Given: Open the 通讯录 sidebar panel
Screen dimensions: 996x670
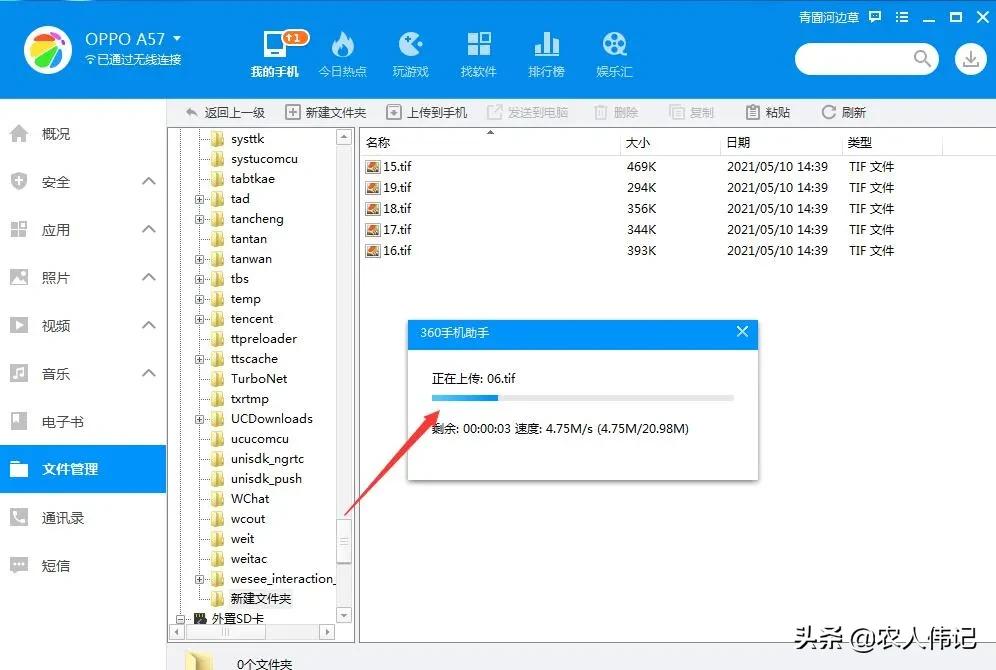Looking at the screenshot, I should click(57, 517).
